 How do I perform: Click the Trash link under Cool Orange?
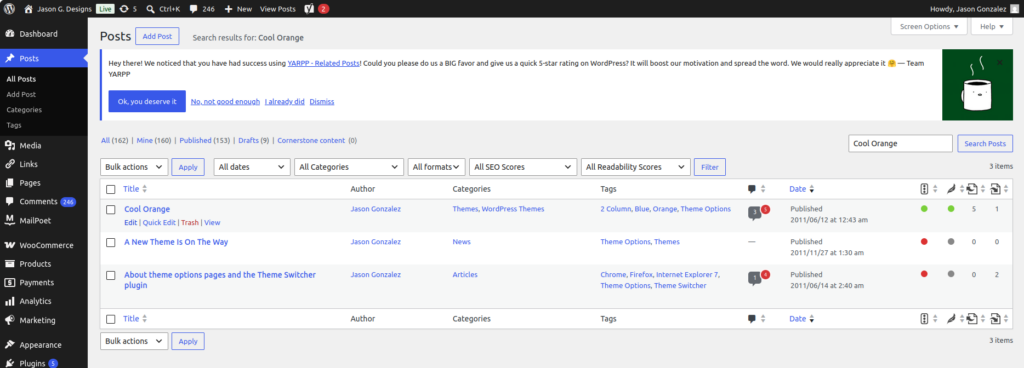tap(190, 222)
